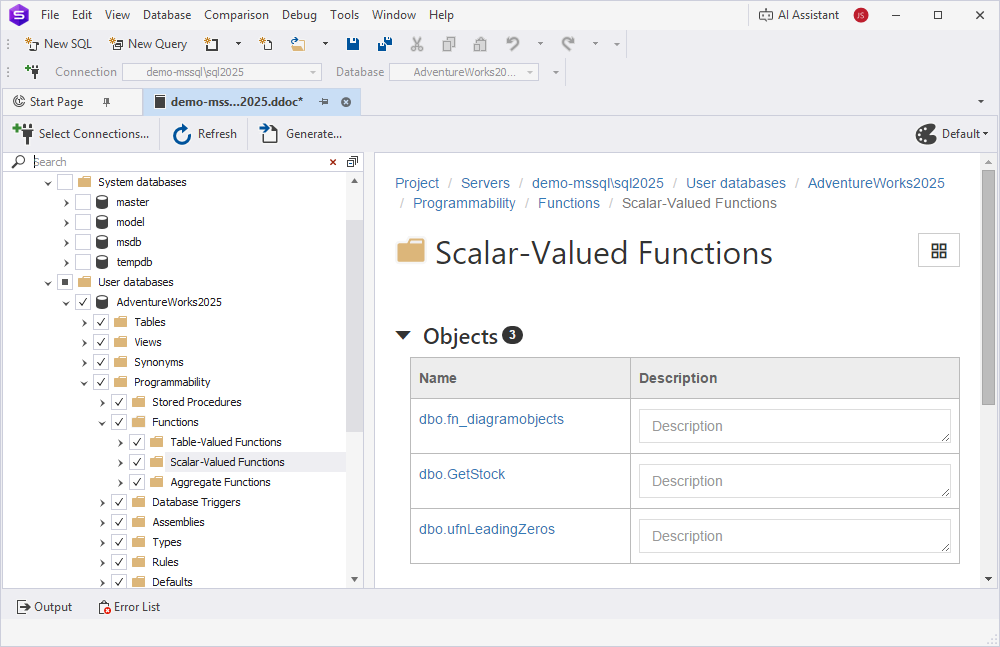Expand the master database node

pyautogui.click(x=66, y=203)
